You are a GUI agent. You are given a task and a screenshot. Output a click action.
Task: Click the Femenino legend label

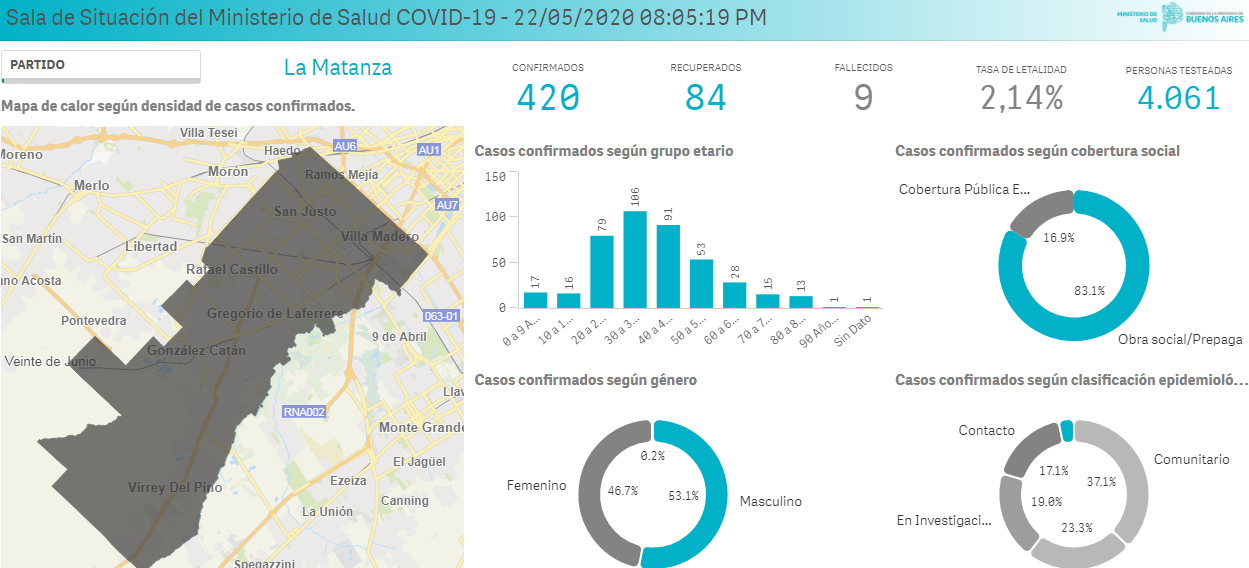tap(536, 485)
